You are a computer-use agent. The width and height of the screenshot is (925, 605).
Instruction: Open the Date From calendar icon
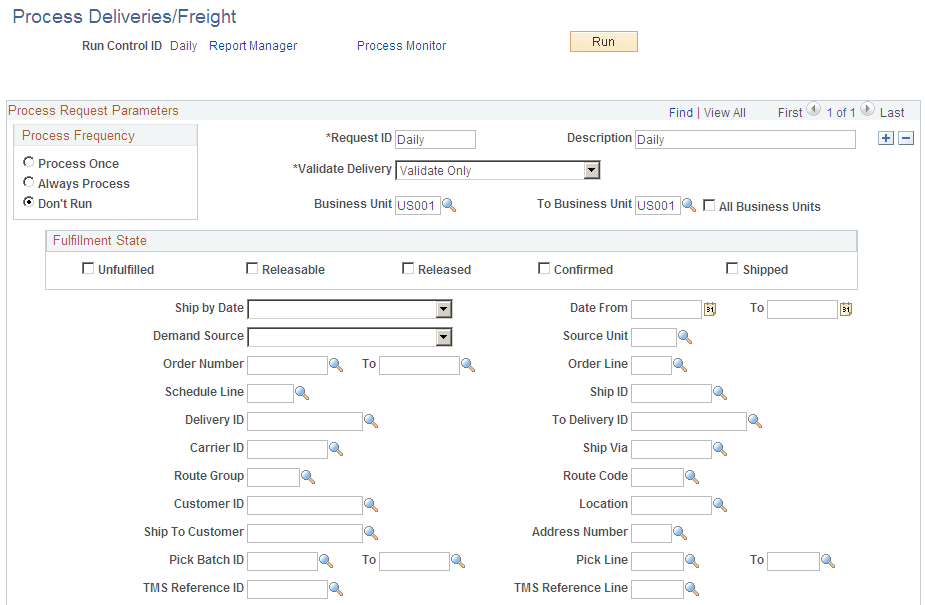coord(710,309)
